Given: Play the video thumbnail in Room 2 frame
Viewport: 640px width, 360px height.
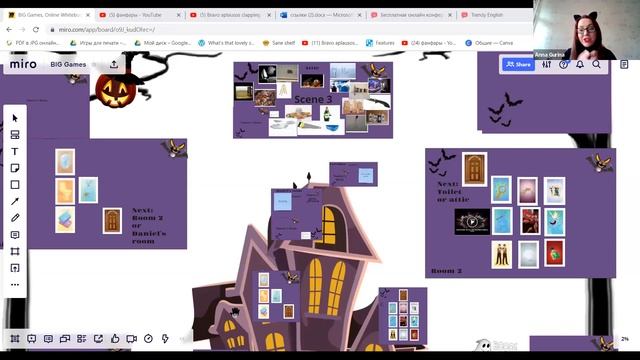Looking at the screenshot, I should coord(472,222).
